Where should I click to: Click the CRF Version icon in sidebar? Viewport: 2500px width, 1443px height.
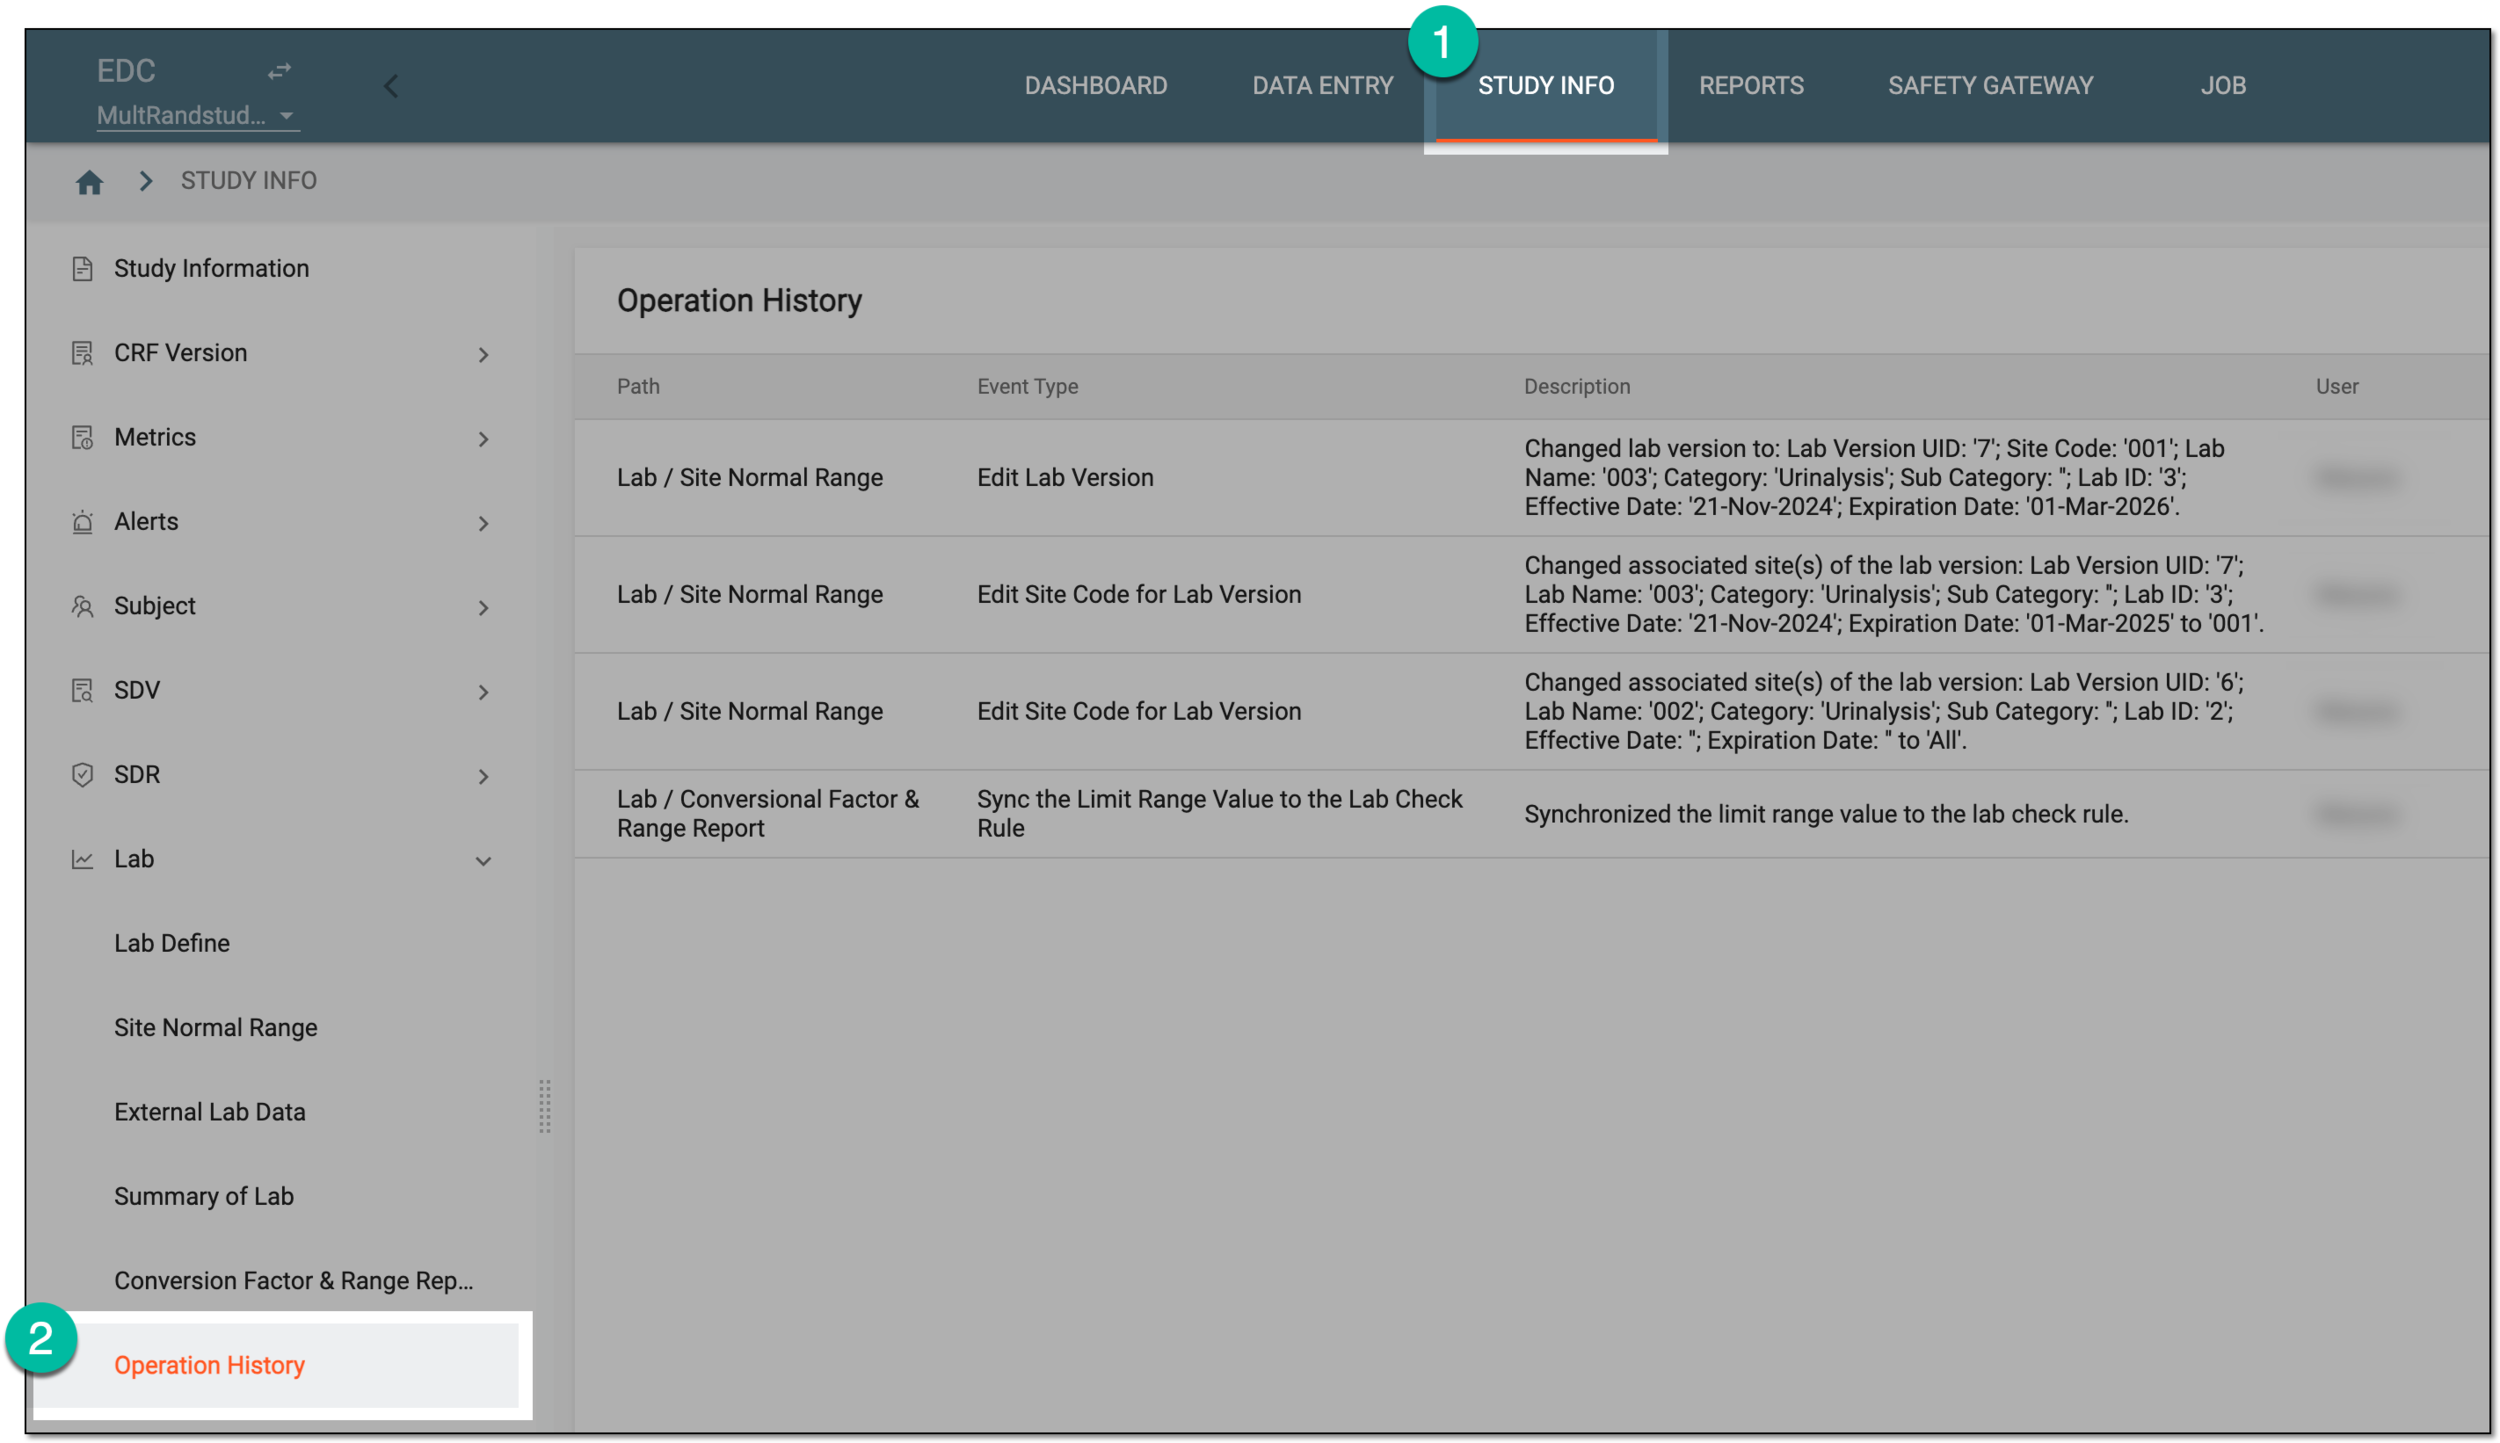[82, 353]
